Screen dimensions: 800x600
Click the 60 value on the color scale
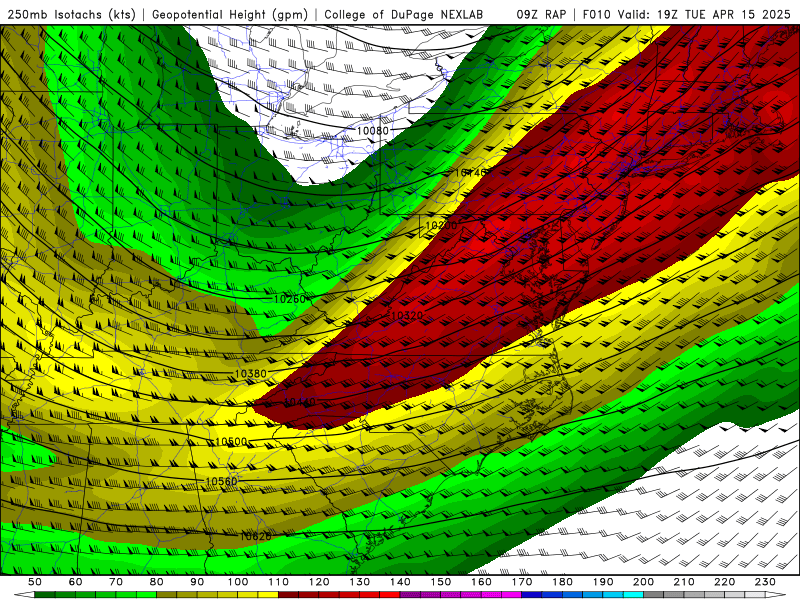(75, 582)
